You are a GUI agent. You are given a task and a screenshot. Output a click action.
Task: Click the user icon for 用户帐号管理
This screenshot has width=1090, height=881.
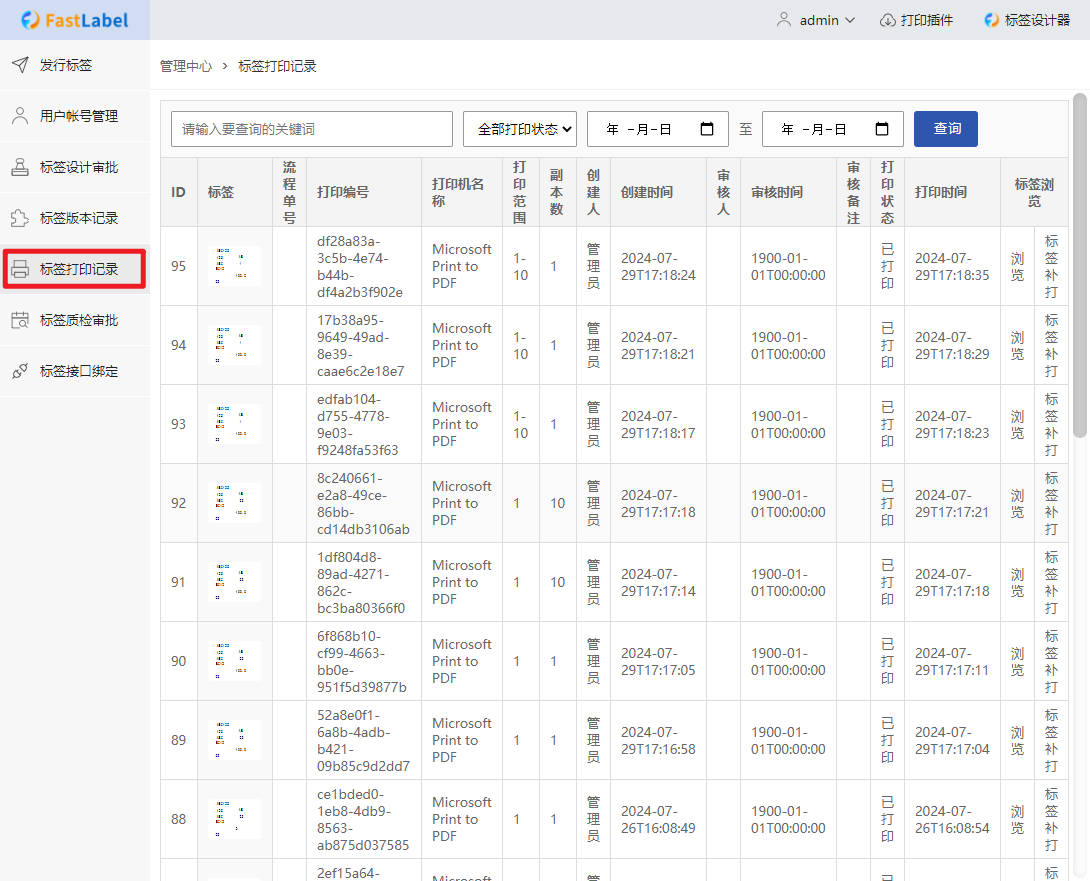coord(20,116)
